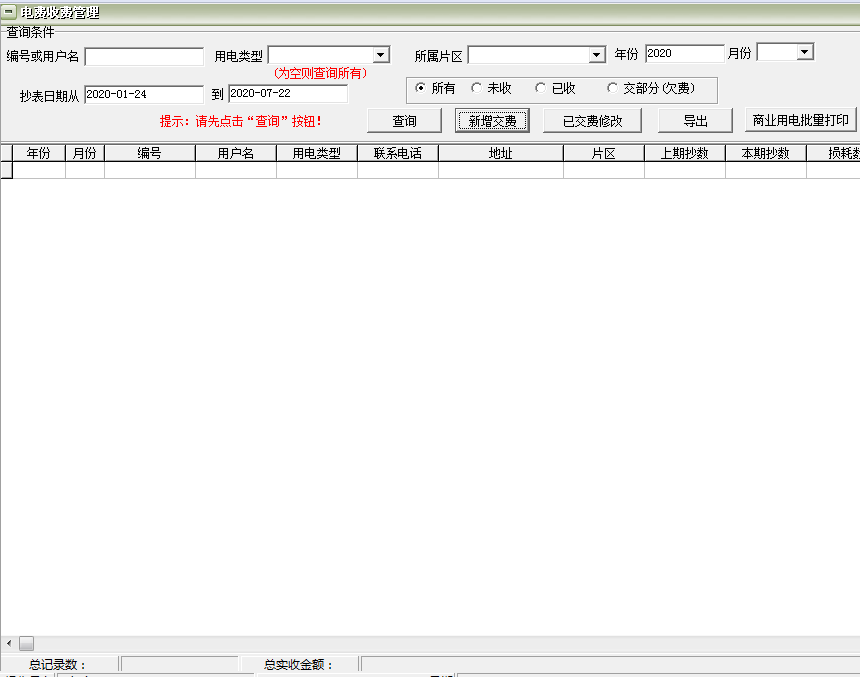860x677 pixels.
Task: Click the 年份 field showing 2020
Action: (x=684, y=54)
